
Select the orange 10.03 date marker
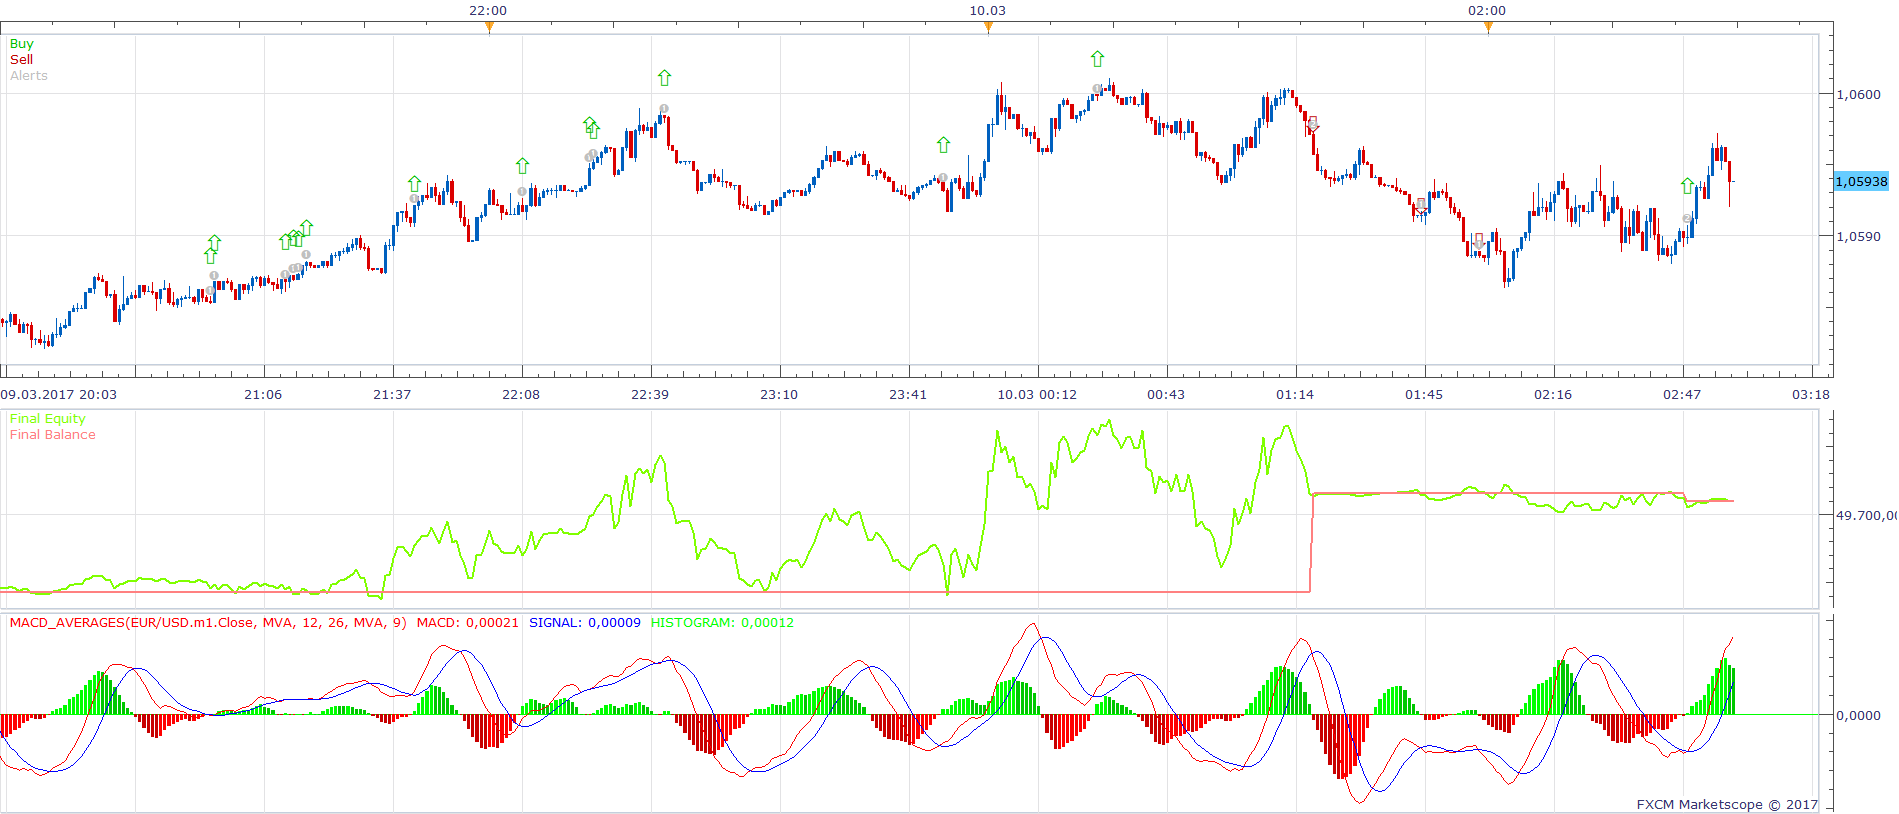coord(988,27)
